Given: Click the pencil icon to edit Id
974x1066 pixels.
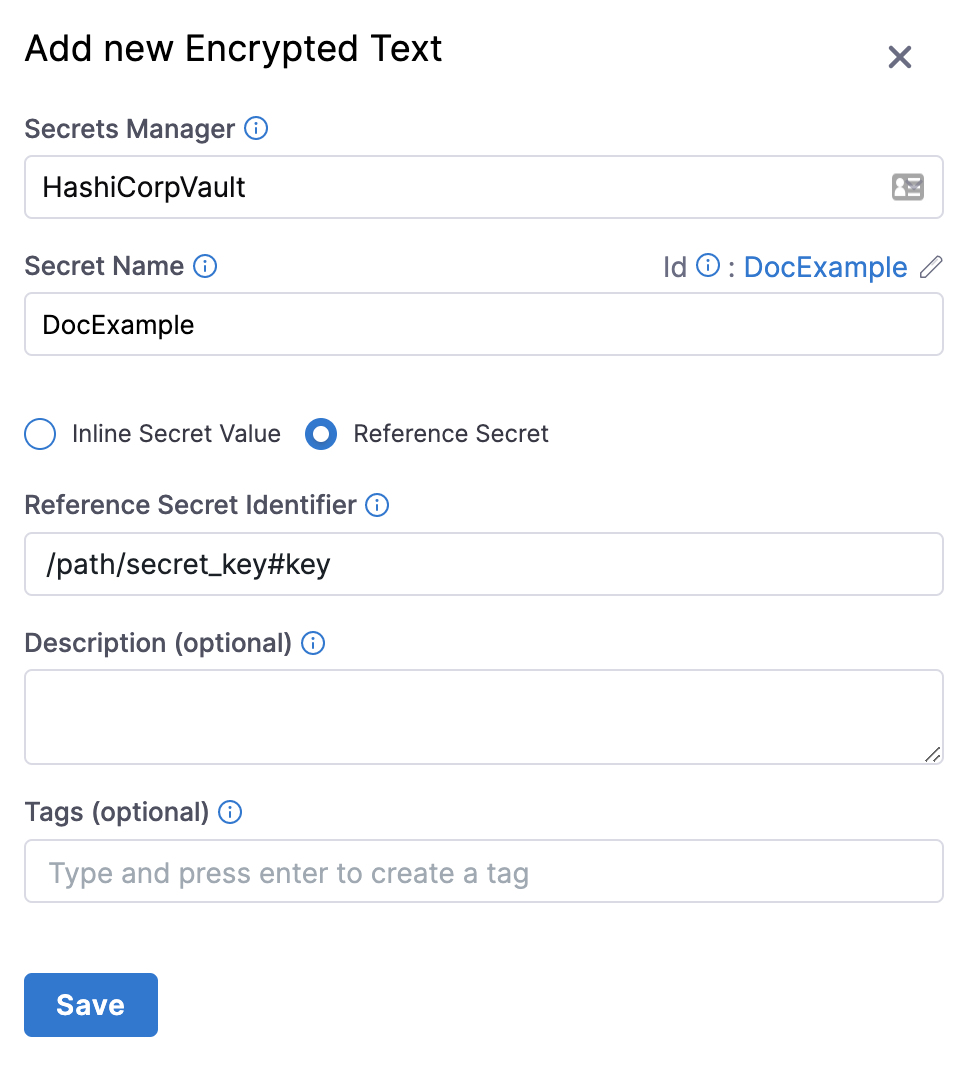Looking at the screenshot, I should pos(930,267).
